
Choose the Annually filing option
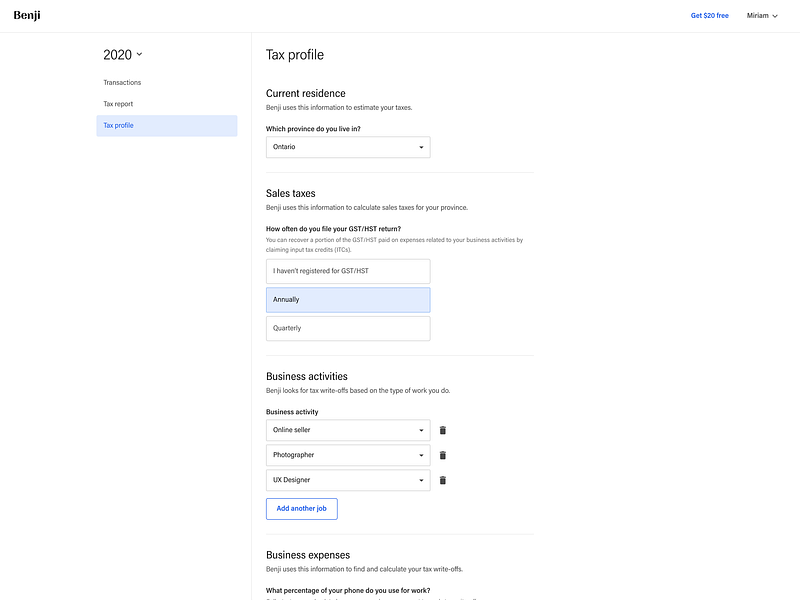click(348, 299)
